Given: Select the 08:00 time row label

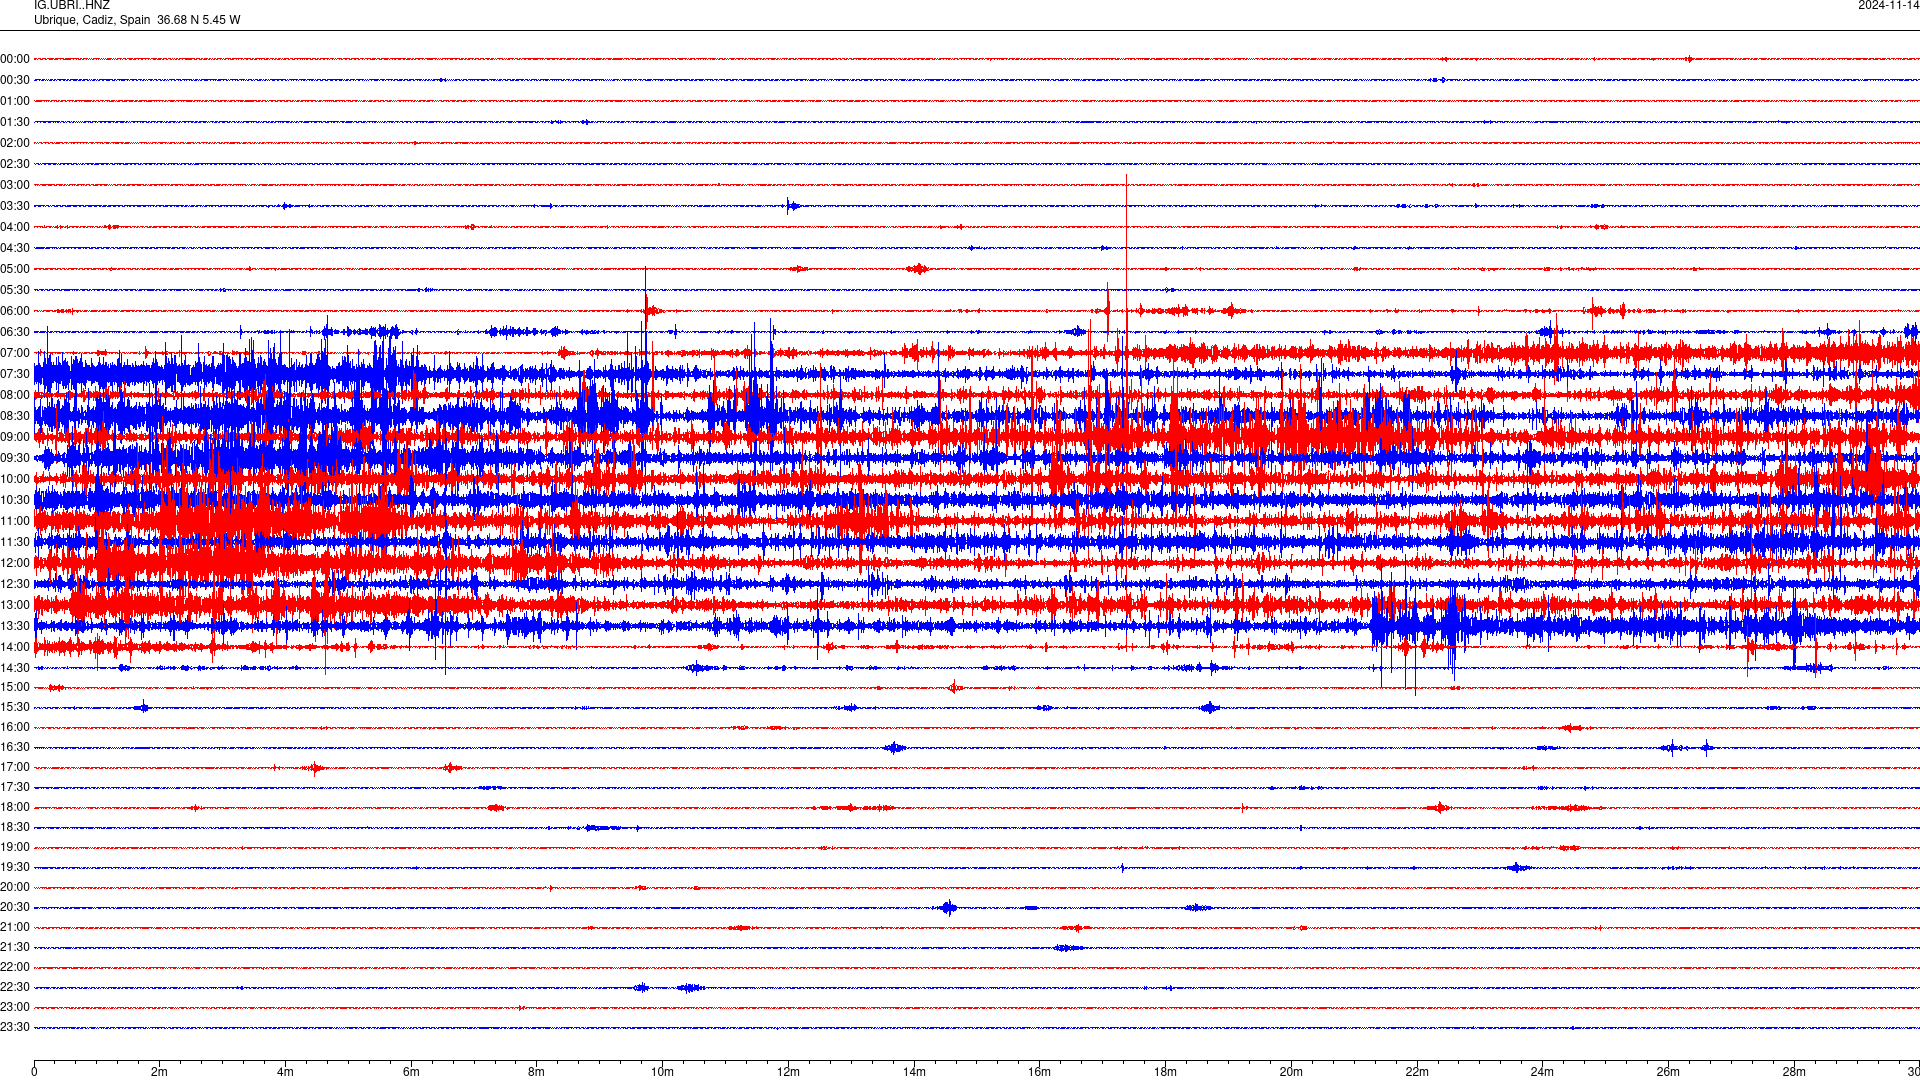Looking at the screenshot, I should [15, 395].
